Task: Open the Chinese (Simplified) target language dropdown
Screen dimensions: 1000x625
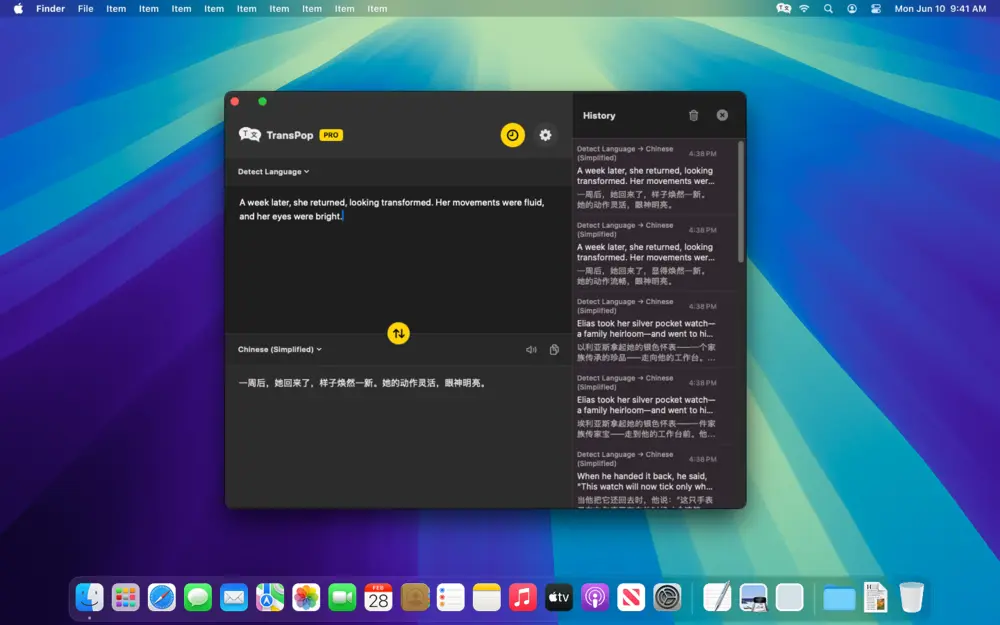Action: [x=280, y=348]
